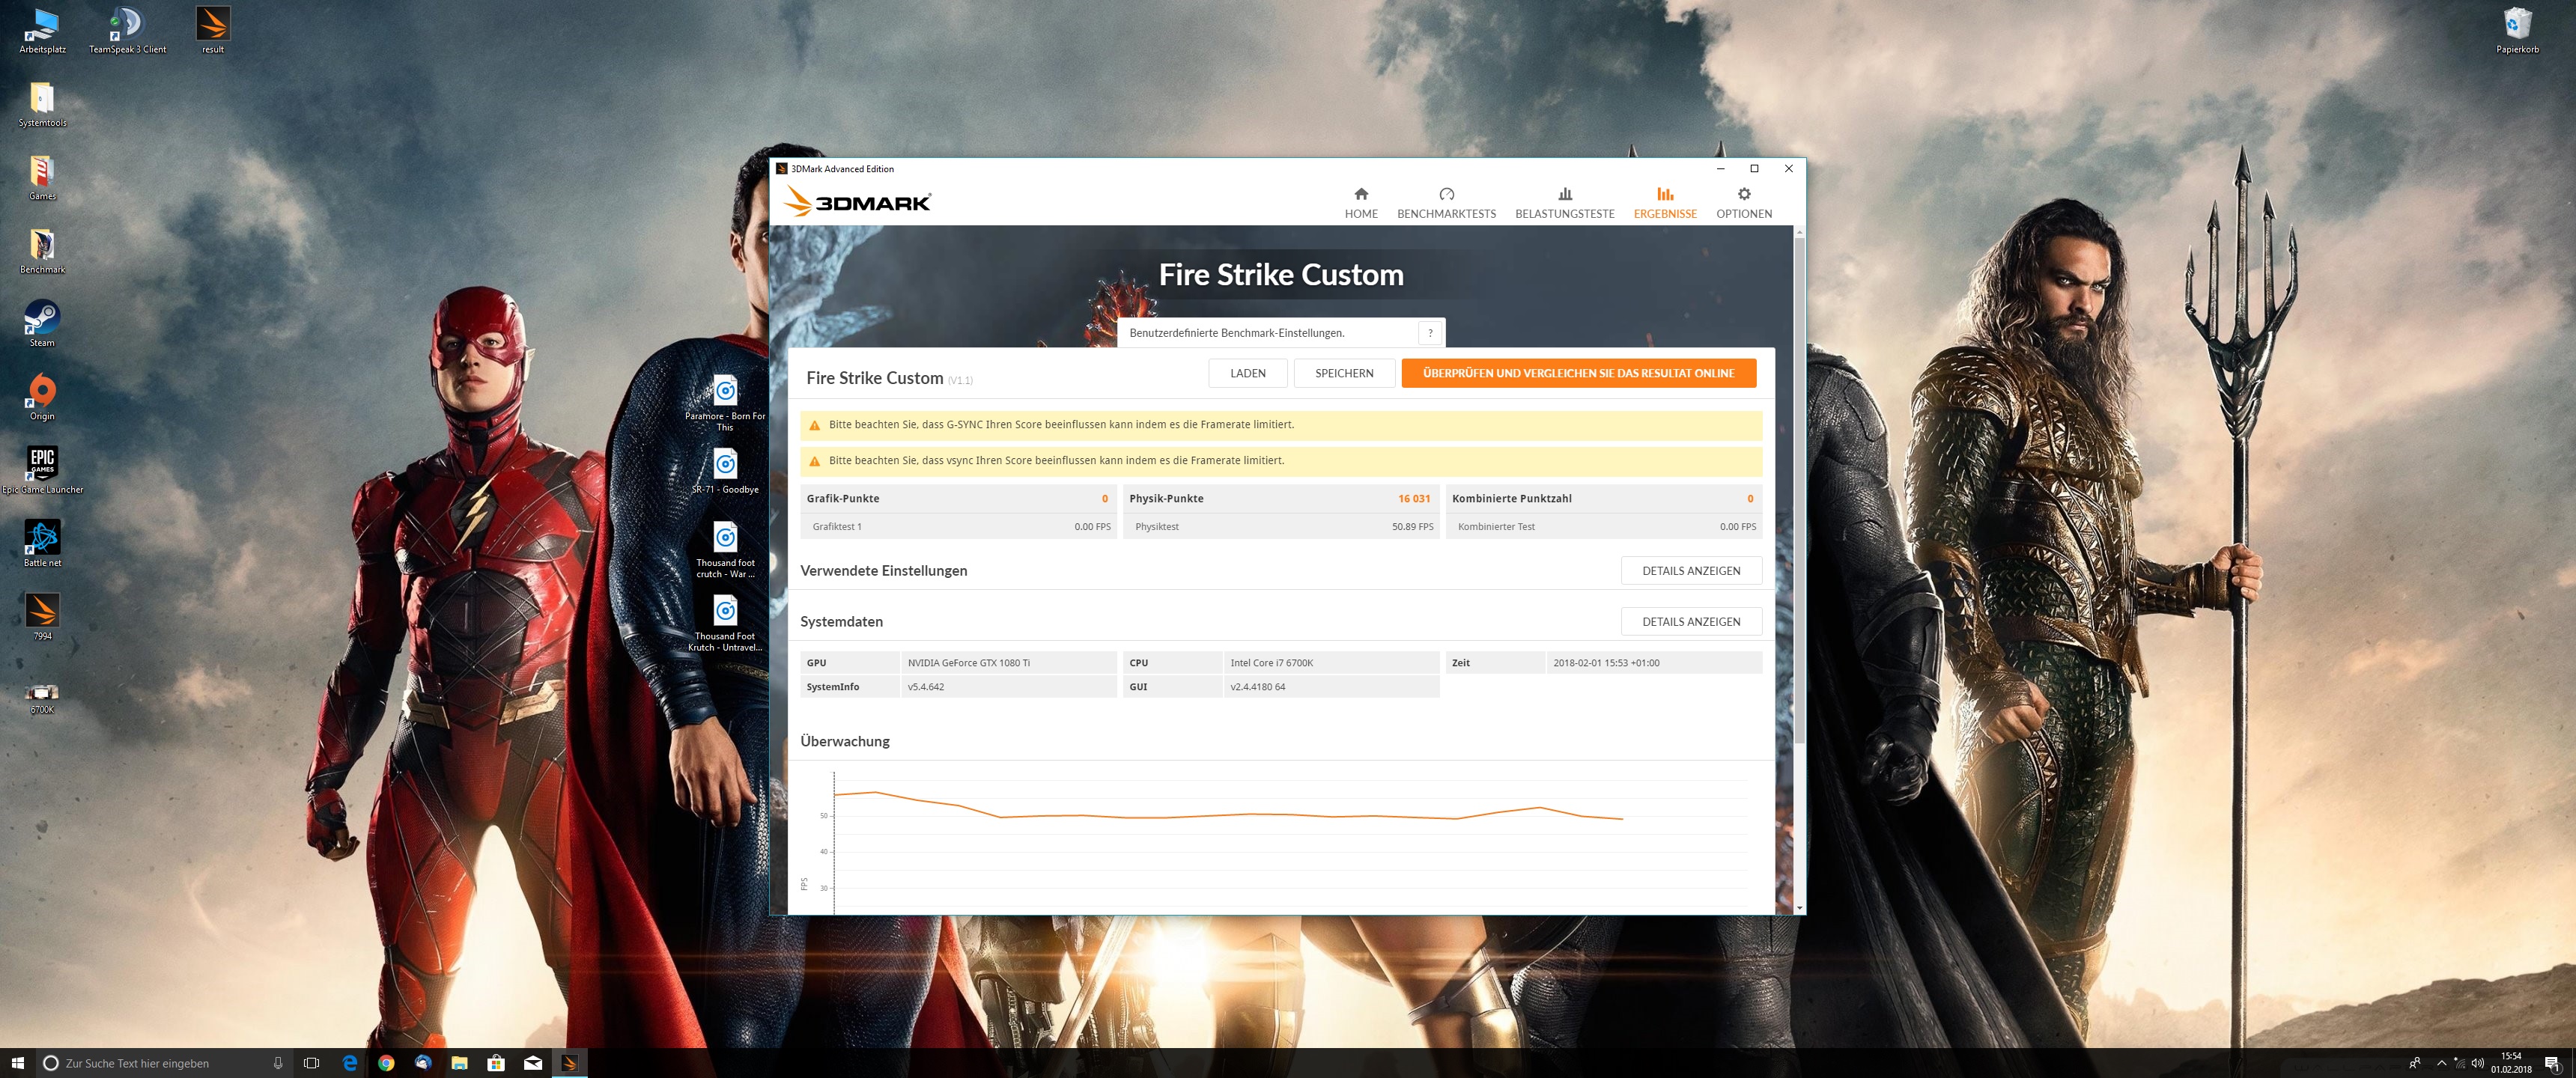Click the 3DMark window vertical scrollbar
This screenshot has height=1078, width=2576.
1799,490
